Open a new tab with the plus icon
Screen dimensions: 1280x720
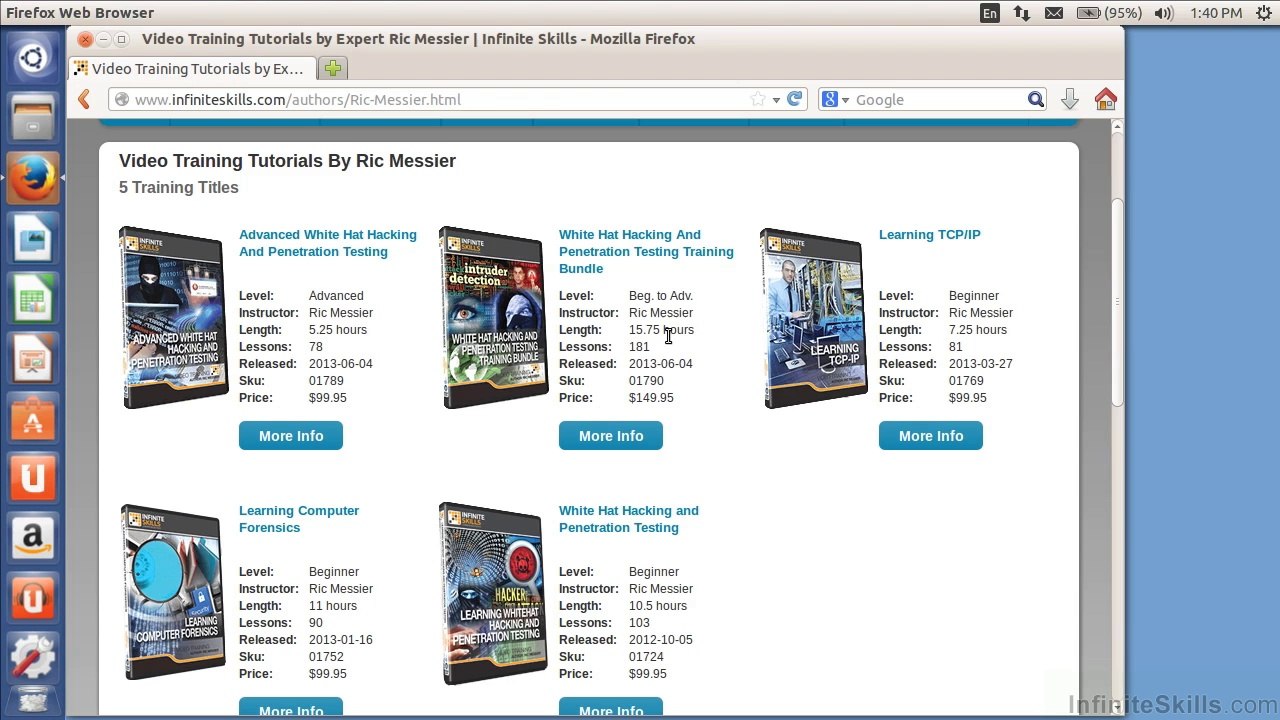pyautogui.click(x=333, y=68)
